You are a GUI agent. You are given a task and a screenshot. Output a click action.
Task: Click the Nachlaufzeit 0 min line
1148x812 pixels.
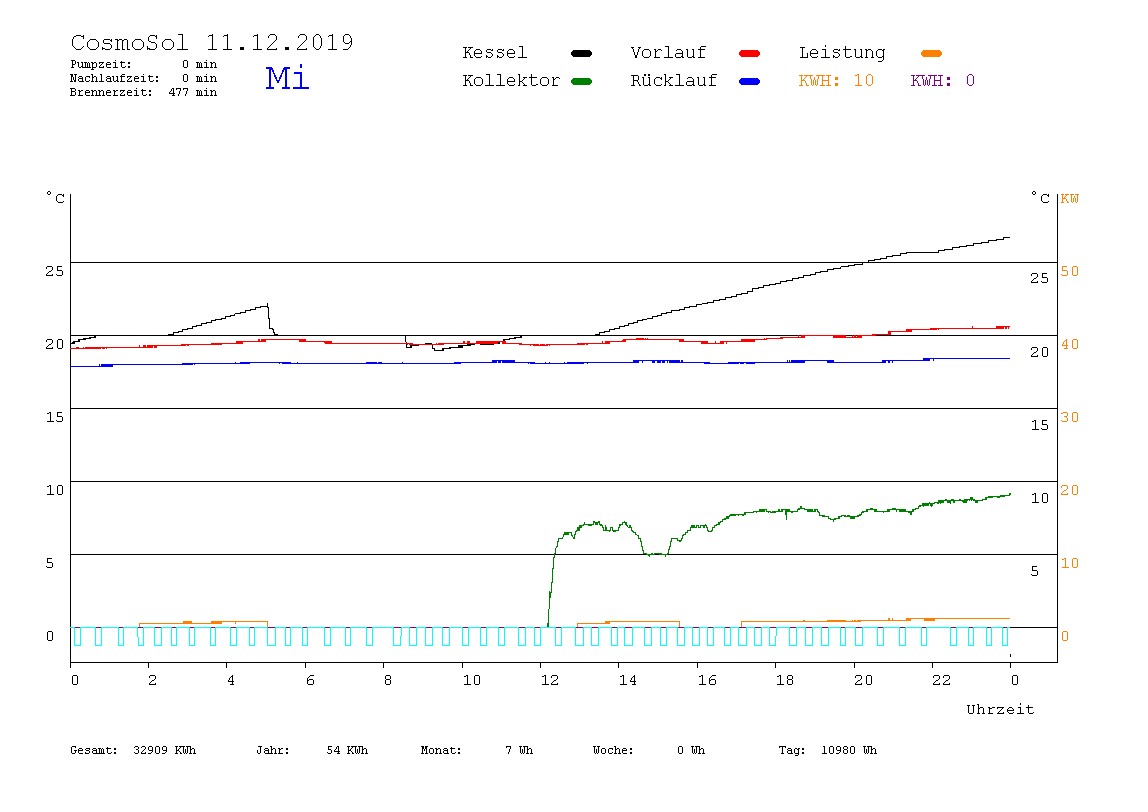(x=144, y=78)
